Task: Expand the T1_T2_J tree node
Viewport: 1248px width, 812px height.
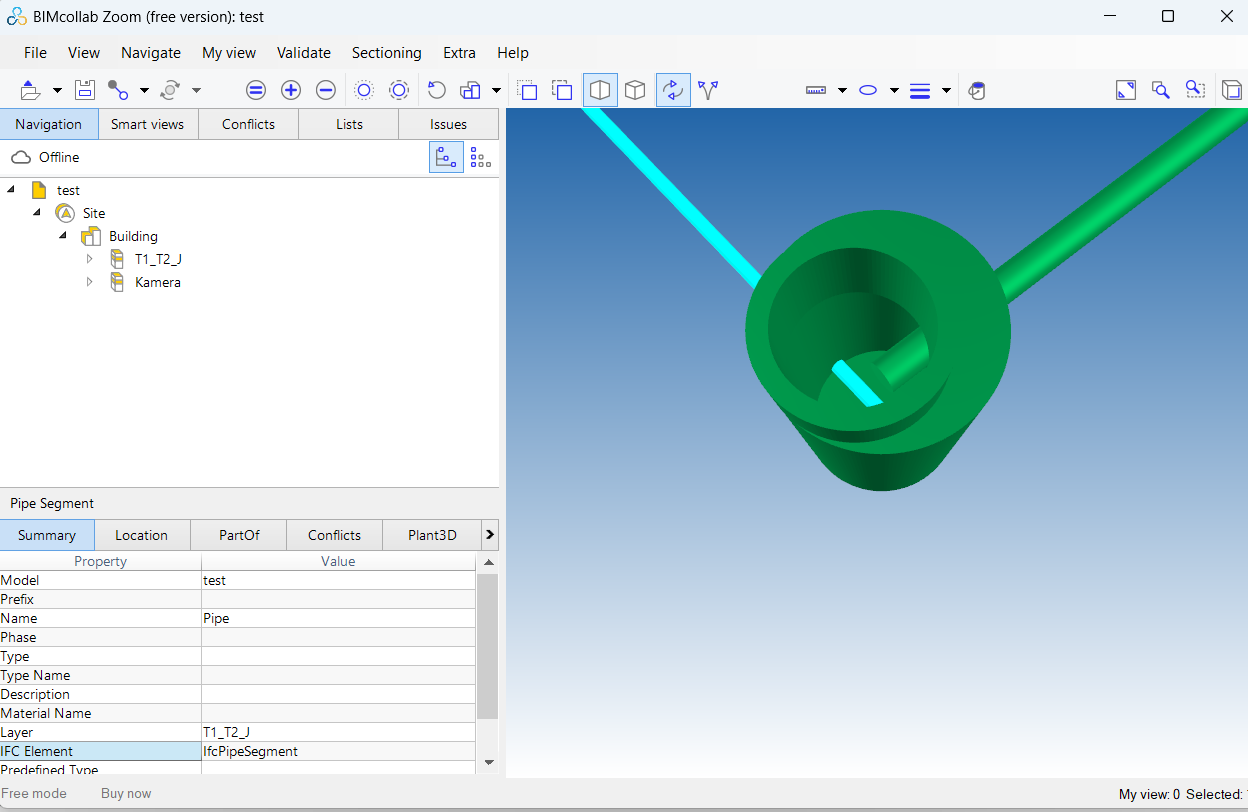Action: 89,259
